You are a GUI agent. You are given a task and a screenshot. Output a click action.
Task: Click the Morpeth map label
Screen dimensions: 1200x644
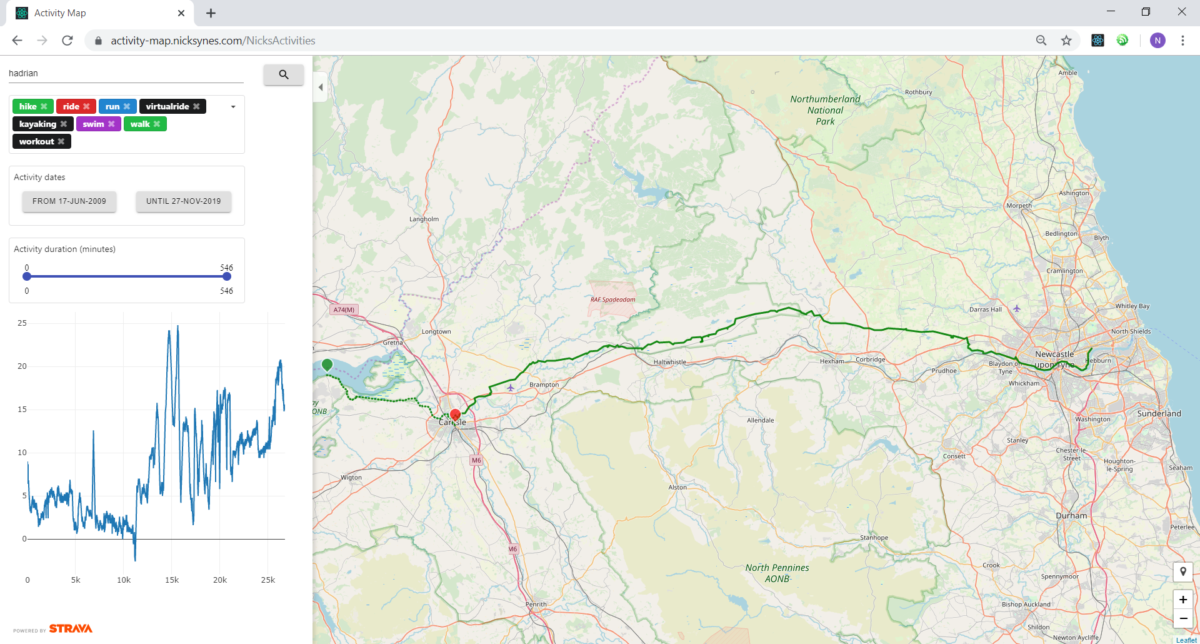click(1018, 206)
